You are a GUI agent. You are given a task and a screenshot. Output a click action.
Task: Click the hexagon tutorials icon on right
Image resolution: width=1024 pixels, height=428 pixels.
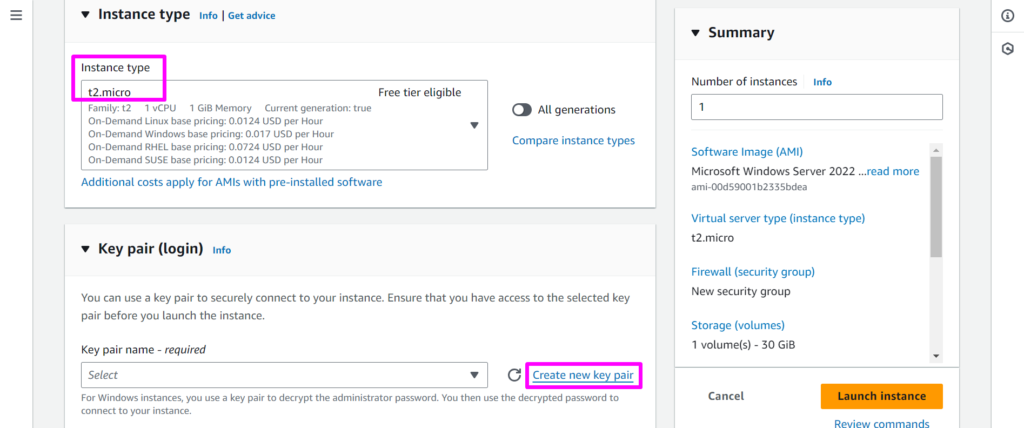pyautogui.click(x=1007, y=49)
